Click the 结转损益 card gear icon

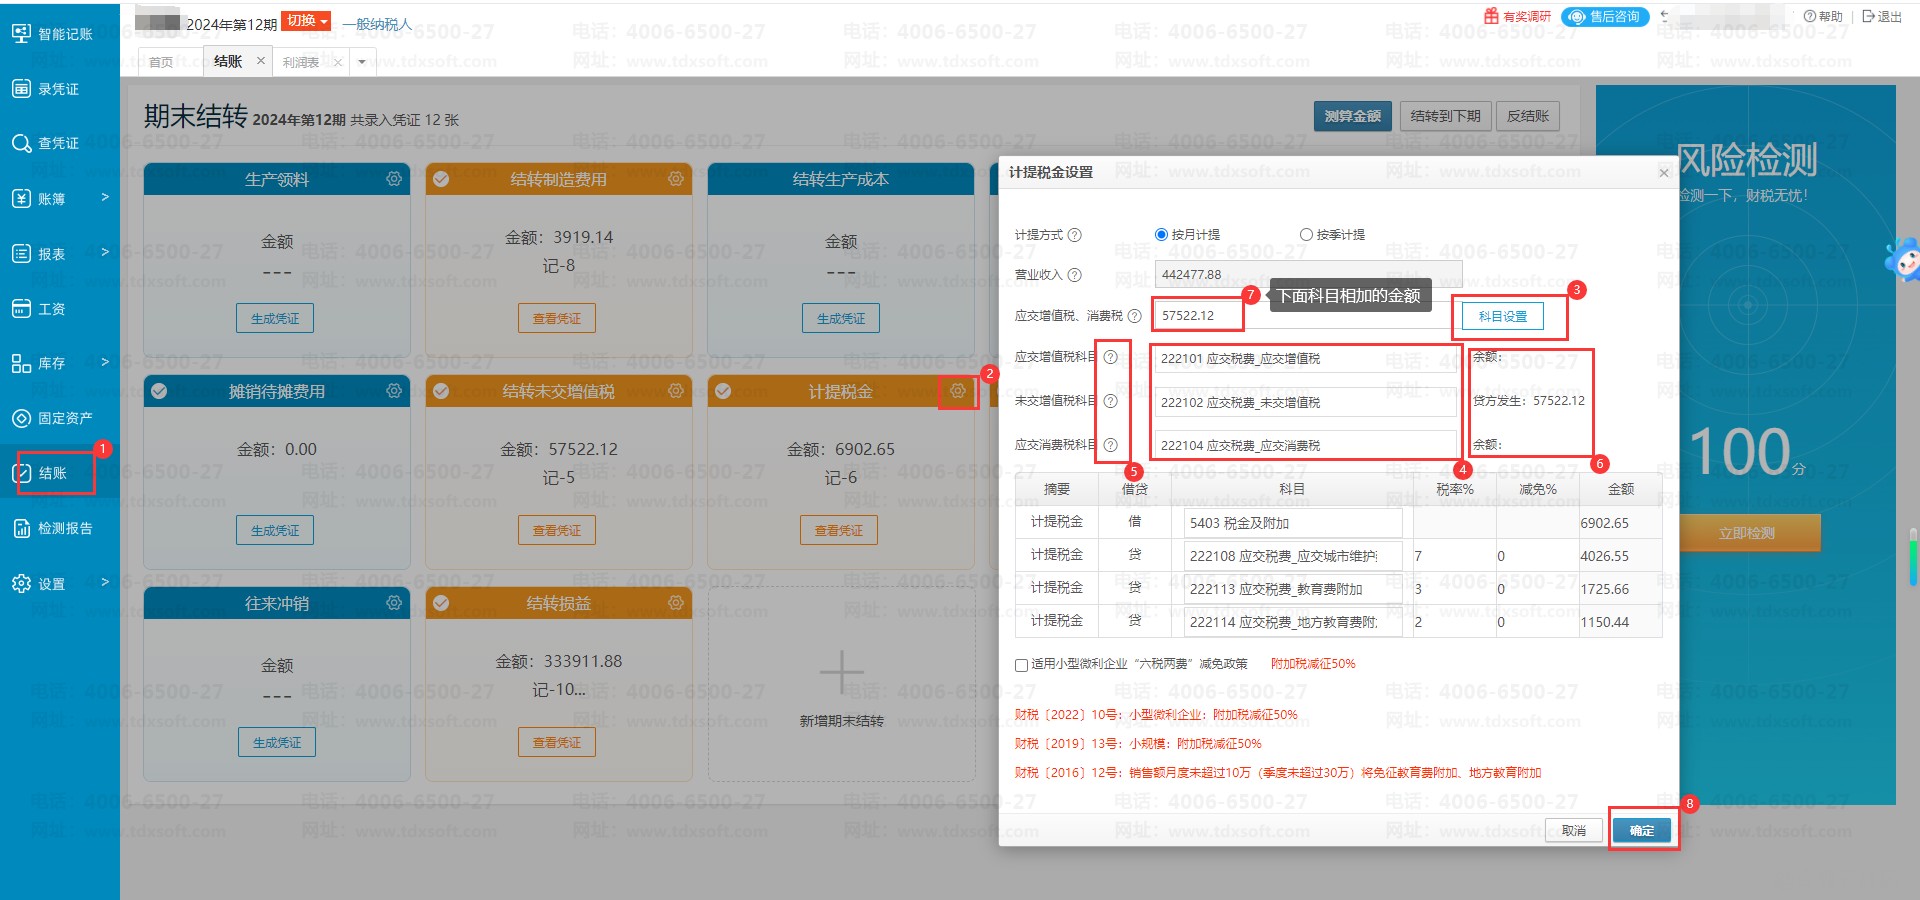(x=676, y=603)
